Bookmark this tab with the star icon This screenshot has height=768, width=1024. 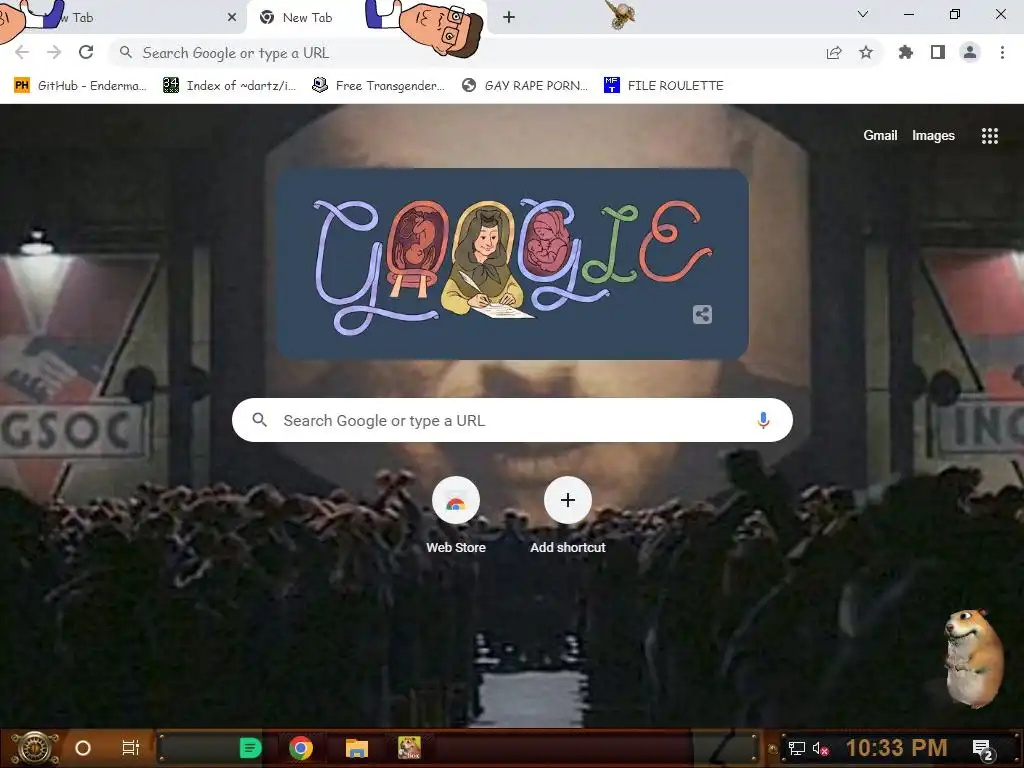tap(866, 52)
